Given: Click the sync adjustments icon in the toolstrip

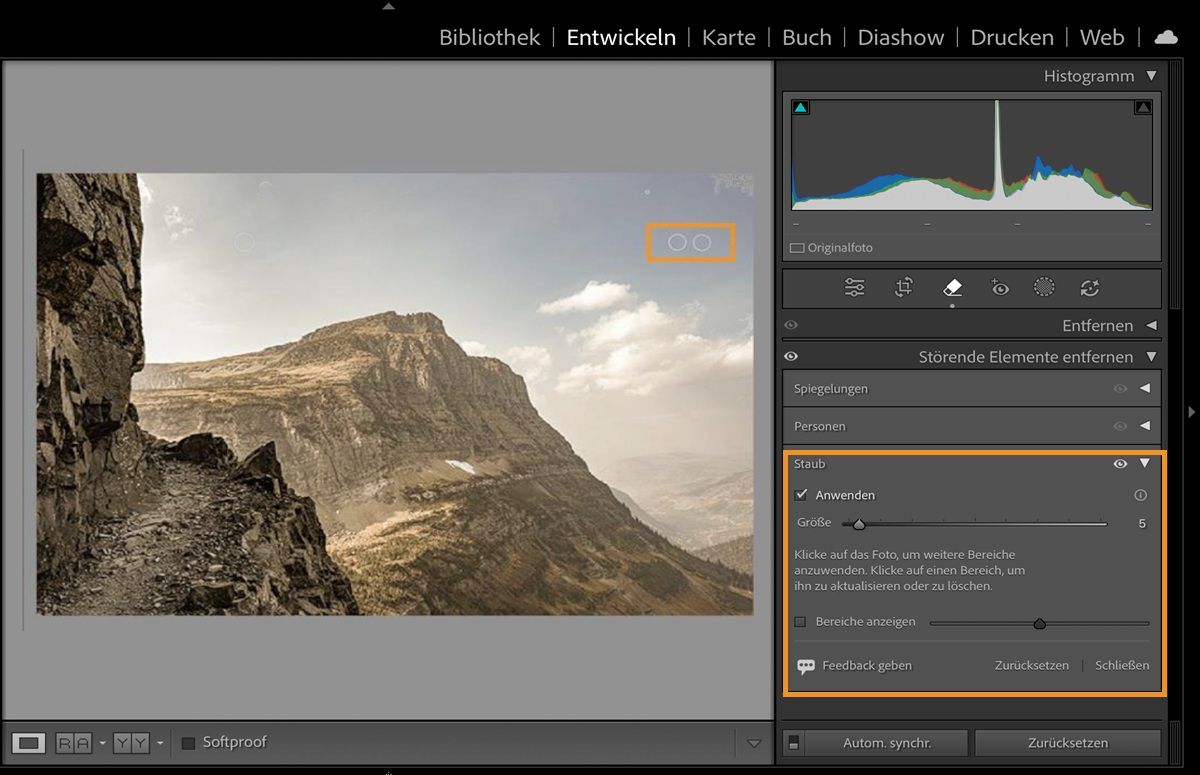Looking at the screenshot, I should click(x=1090, y=287).
